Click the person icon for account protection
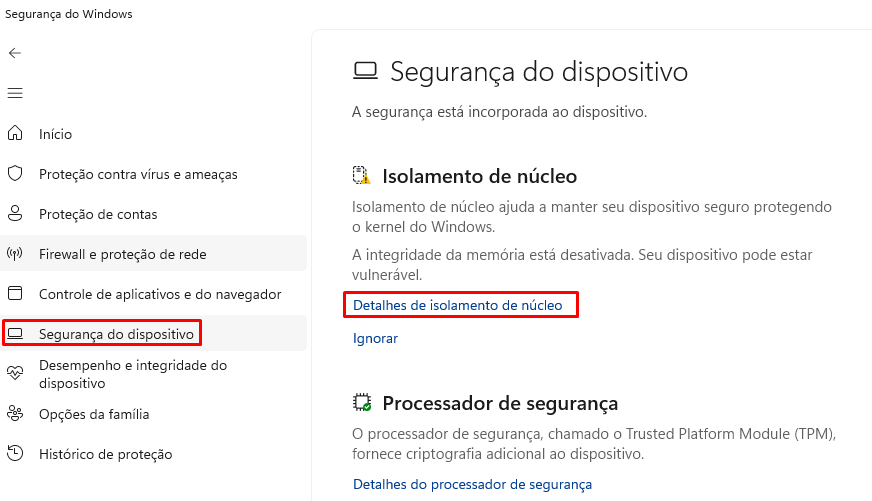The image size is (872, 501). [15, 214]
